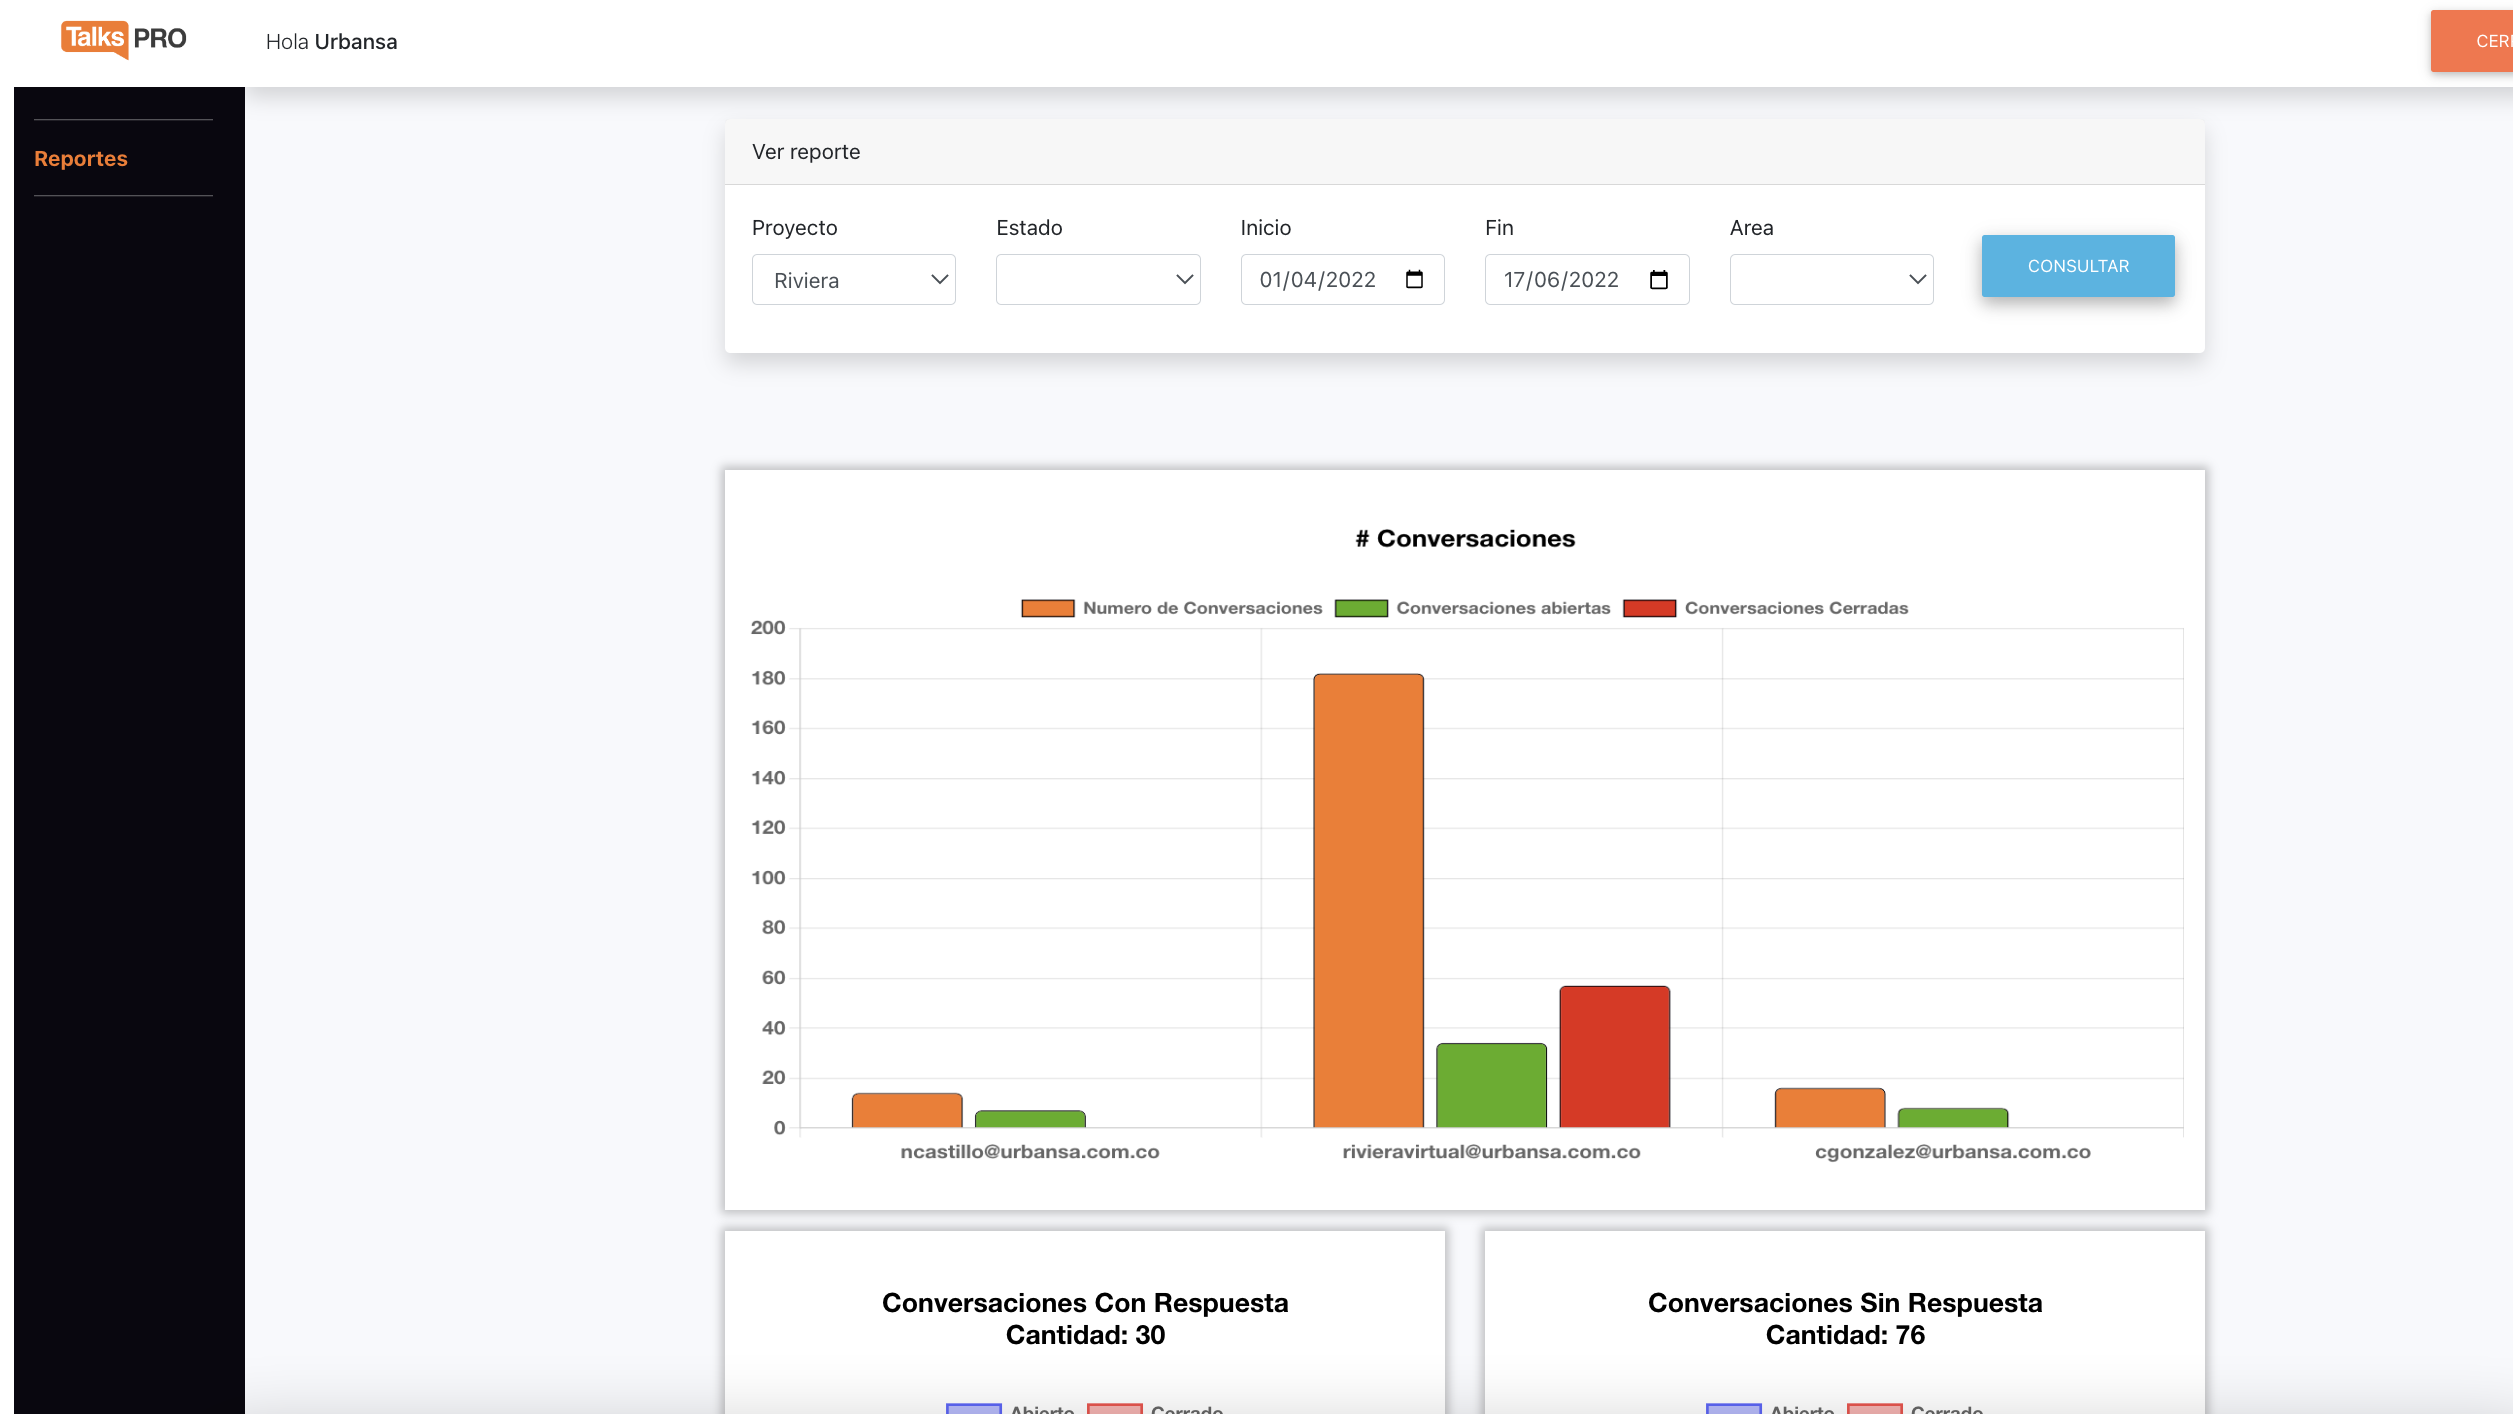
Task: Toggle the Conversaciones abiertas green legend swatch
Action: tap(1361, 608)
